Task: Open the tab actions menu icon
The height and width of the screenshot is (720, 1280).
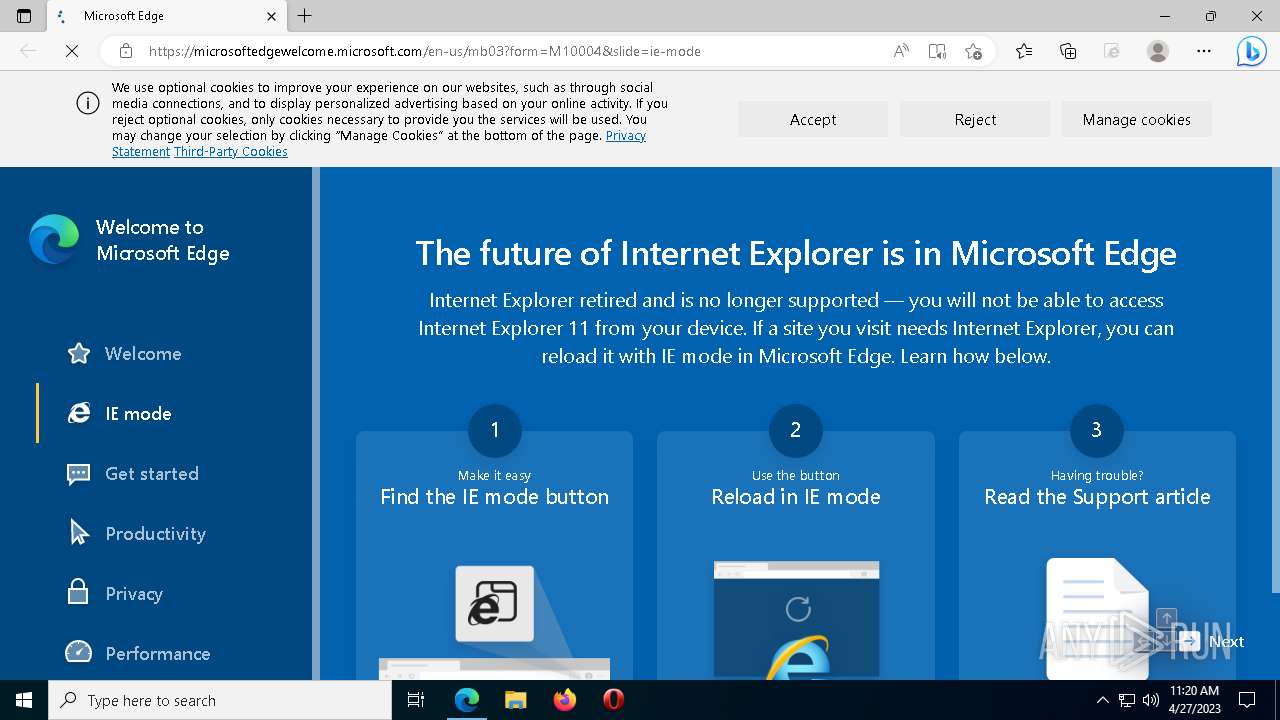Action: 24,16
